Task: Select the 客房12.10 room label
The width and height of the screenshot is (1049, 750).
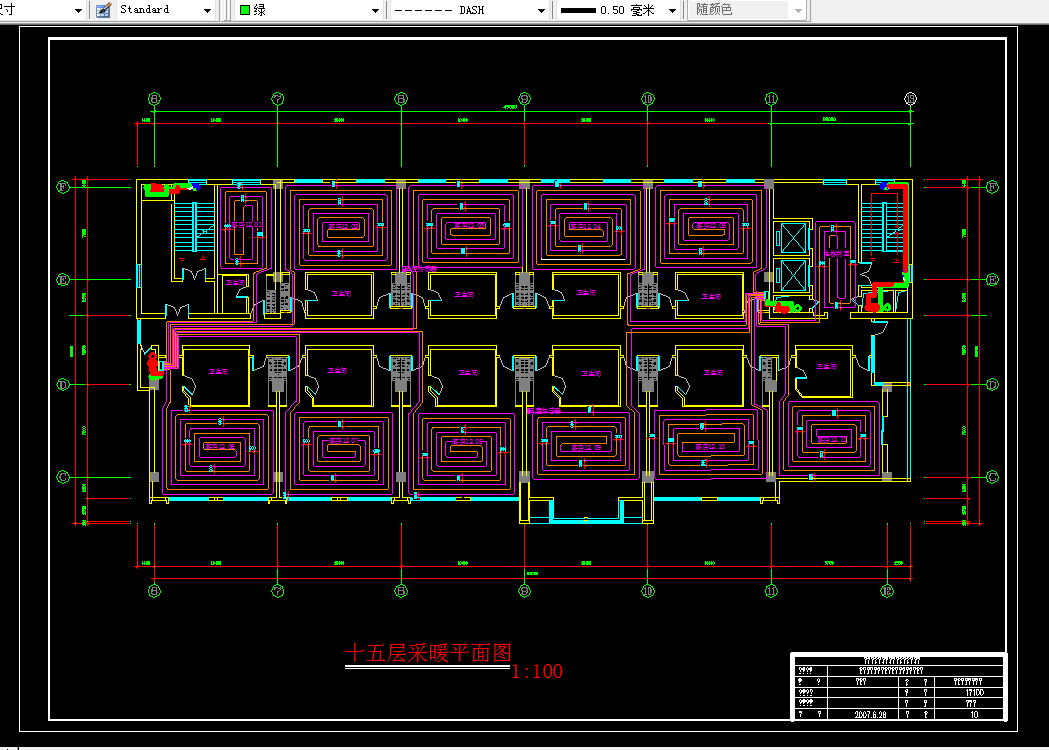Action: [710, 446]
